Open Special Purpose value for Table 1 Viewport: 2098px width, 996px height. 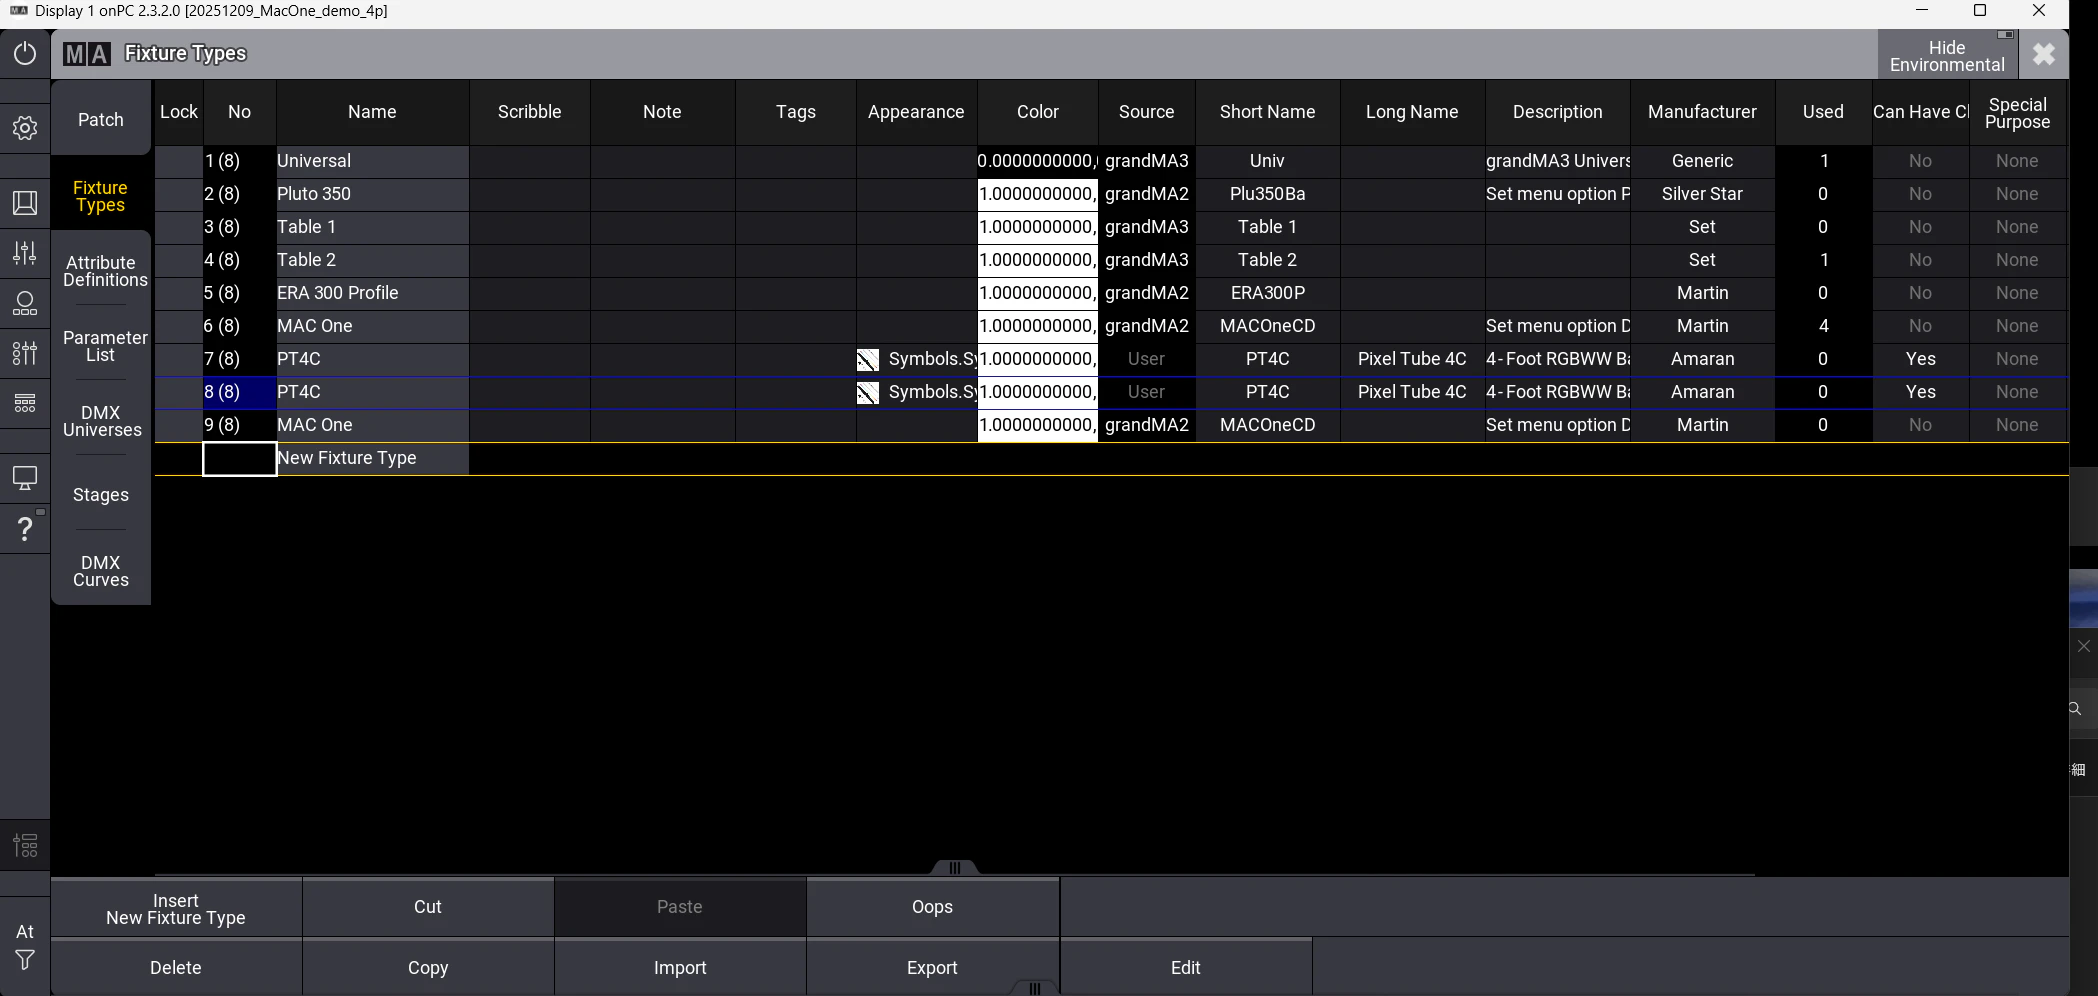pyautogui.click(x=2017, y=227)
